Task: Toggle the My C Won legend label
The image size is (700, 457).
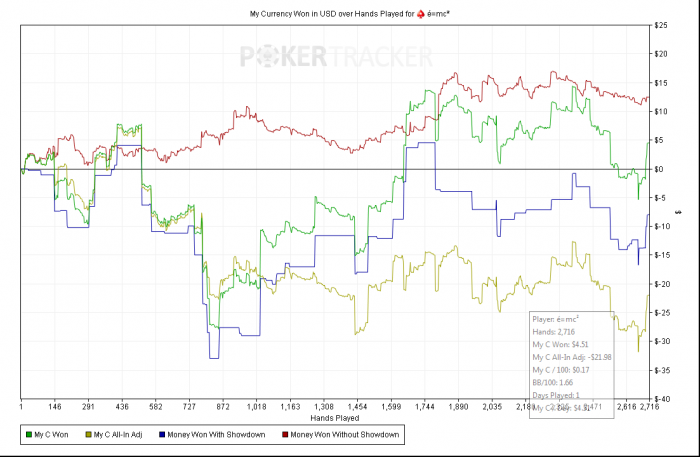Action: tap(53, 434)
